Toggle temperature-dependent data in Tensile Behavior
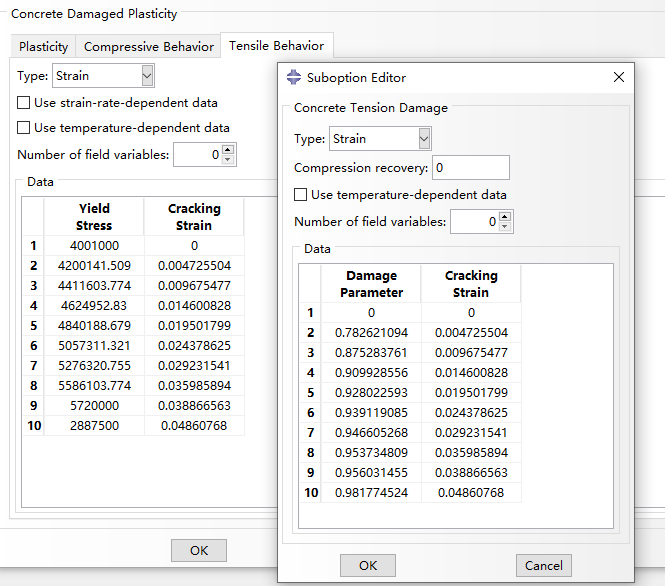Image resolution: width=665 pixels, height=586 pixels. point(24,128)
